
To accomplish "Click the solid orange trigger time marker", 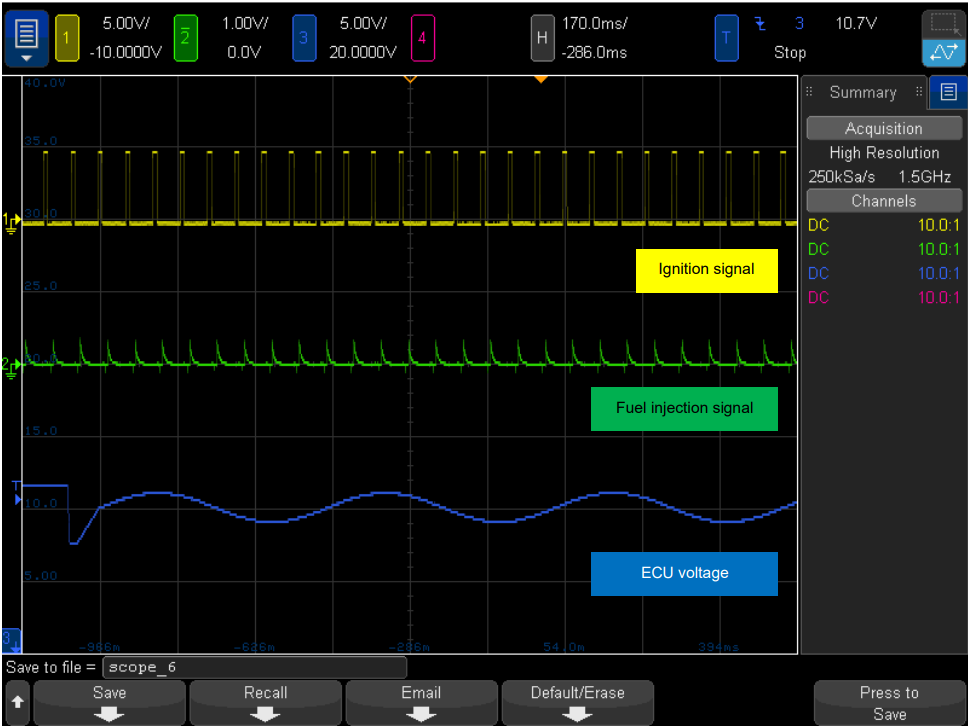I will [x=541, y=80].
